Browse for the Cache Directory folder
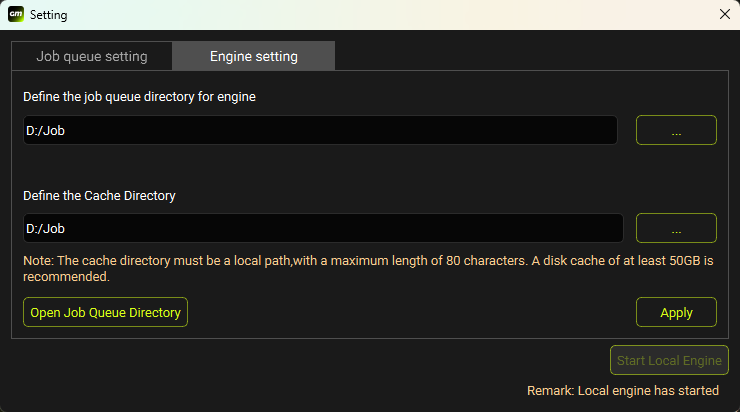Viewport: 740px width, 412px height. [x=676, y=228]
